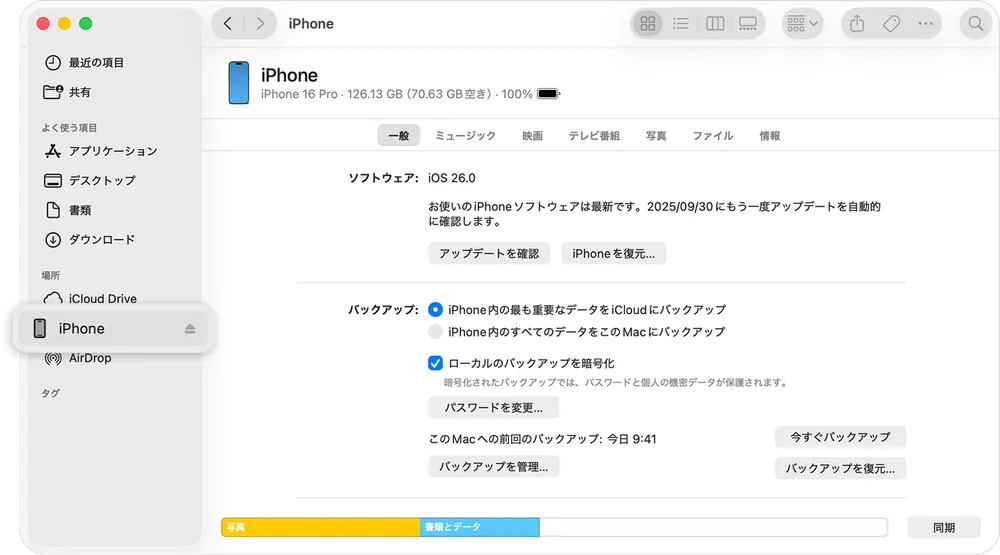The image size is (1000, 555).
Task: Click blue 書類とデータ storage bar segment
Action: (480, 527)
